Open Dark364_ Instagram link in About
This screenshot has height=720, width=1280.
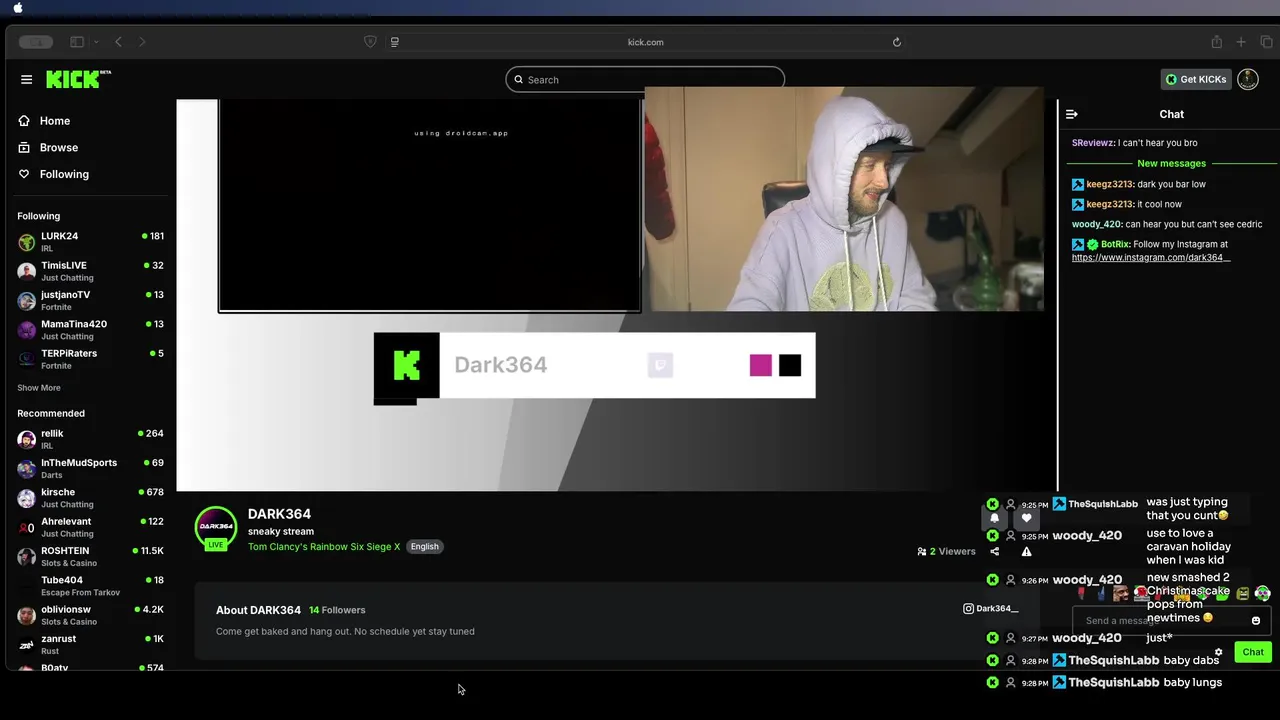tap(990, 608)
